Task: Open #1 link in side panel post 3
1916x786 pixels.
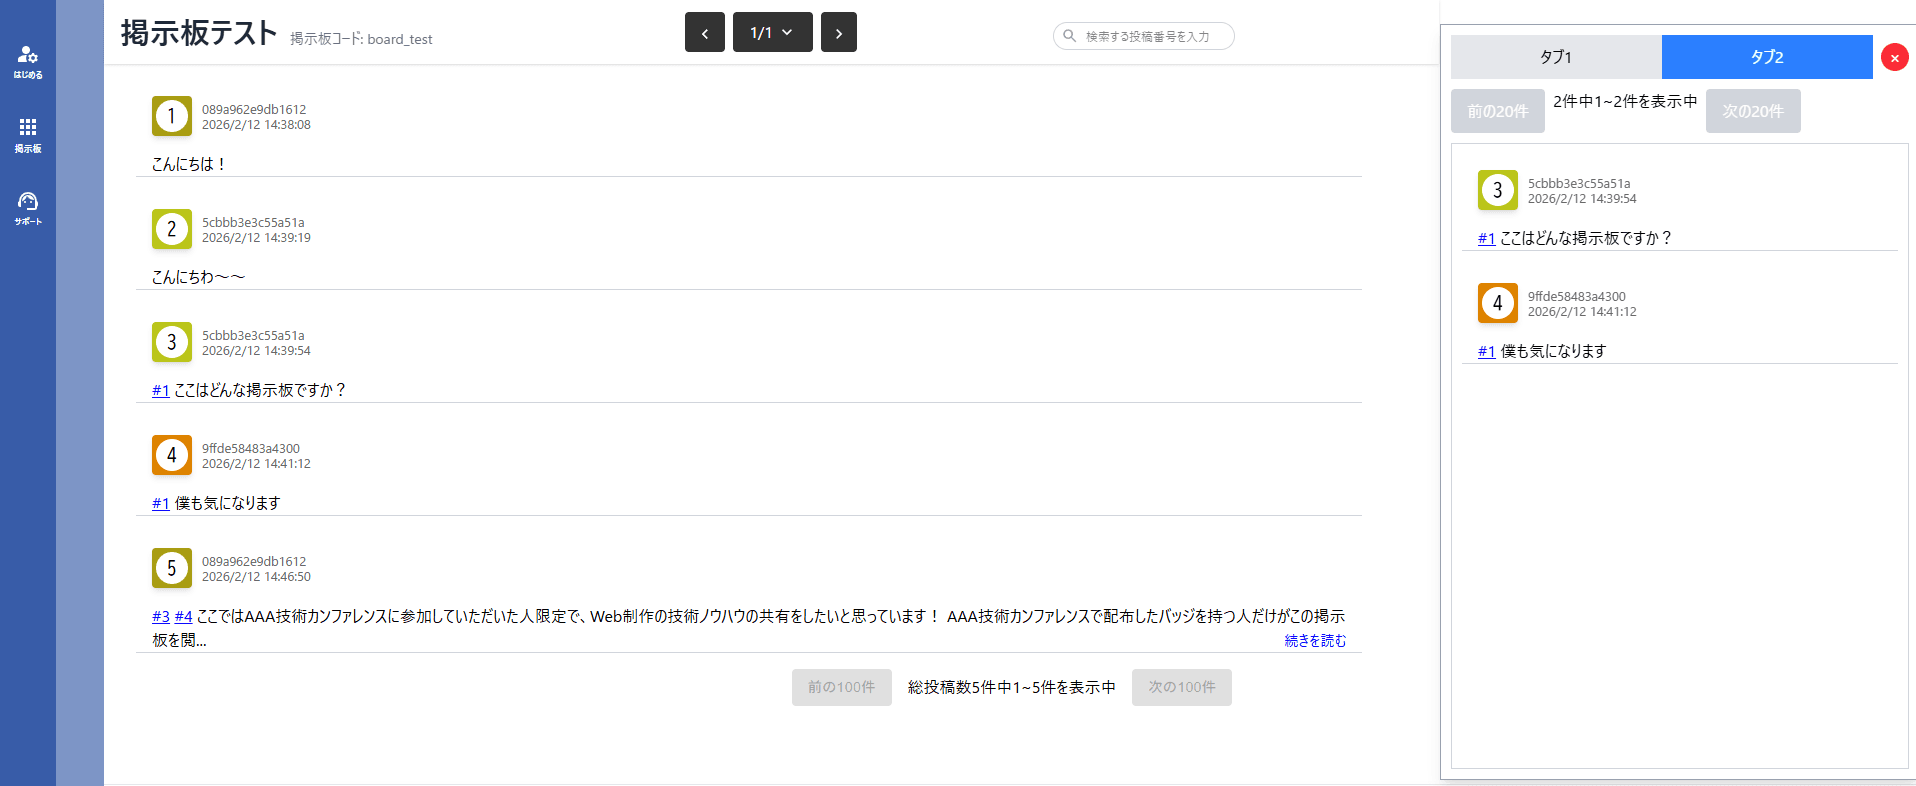Action: [1487, 238]
